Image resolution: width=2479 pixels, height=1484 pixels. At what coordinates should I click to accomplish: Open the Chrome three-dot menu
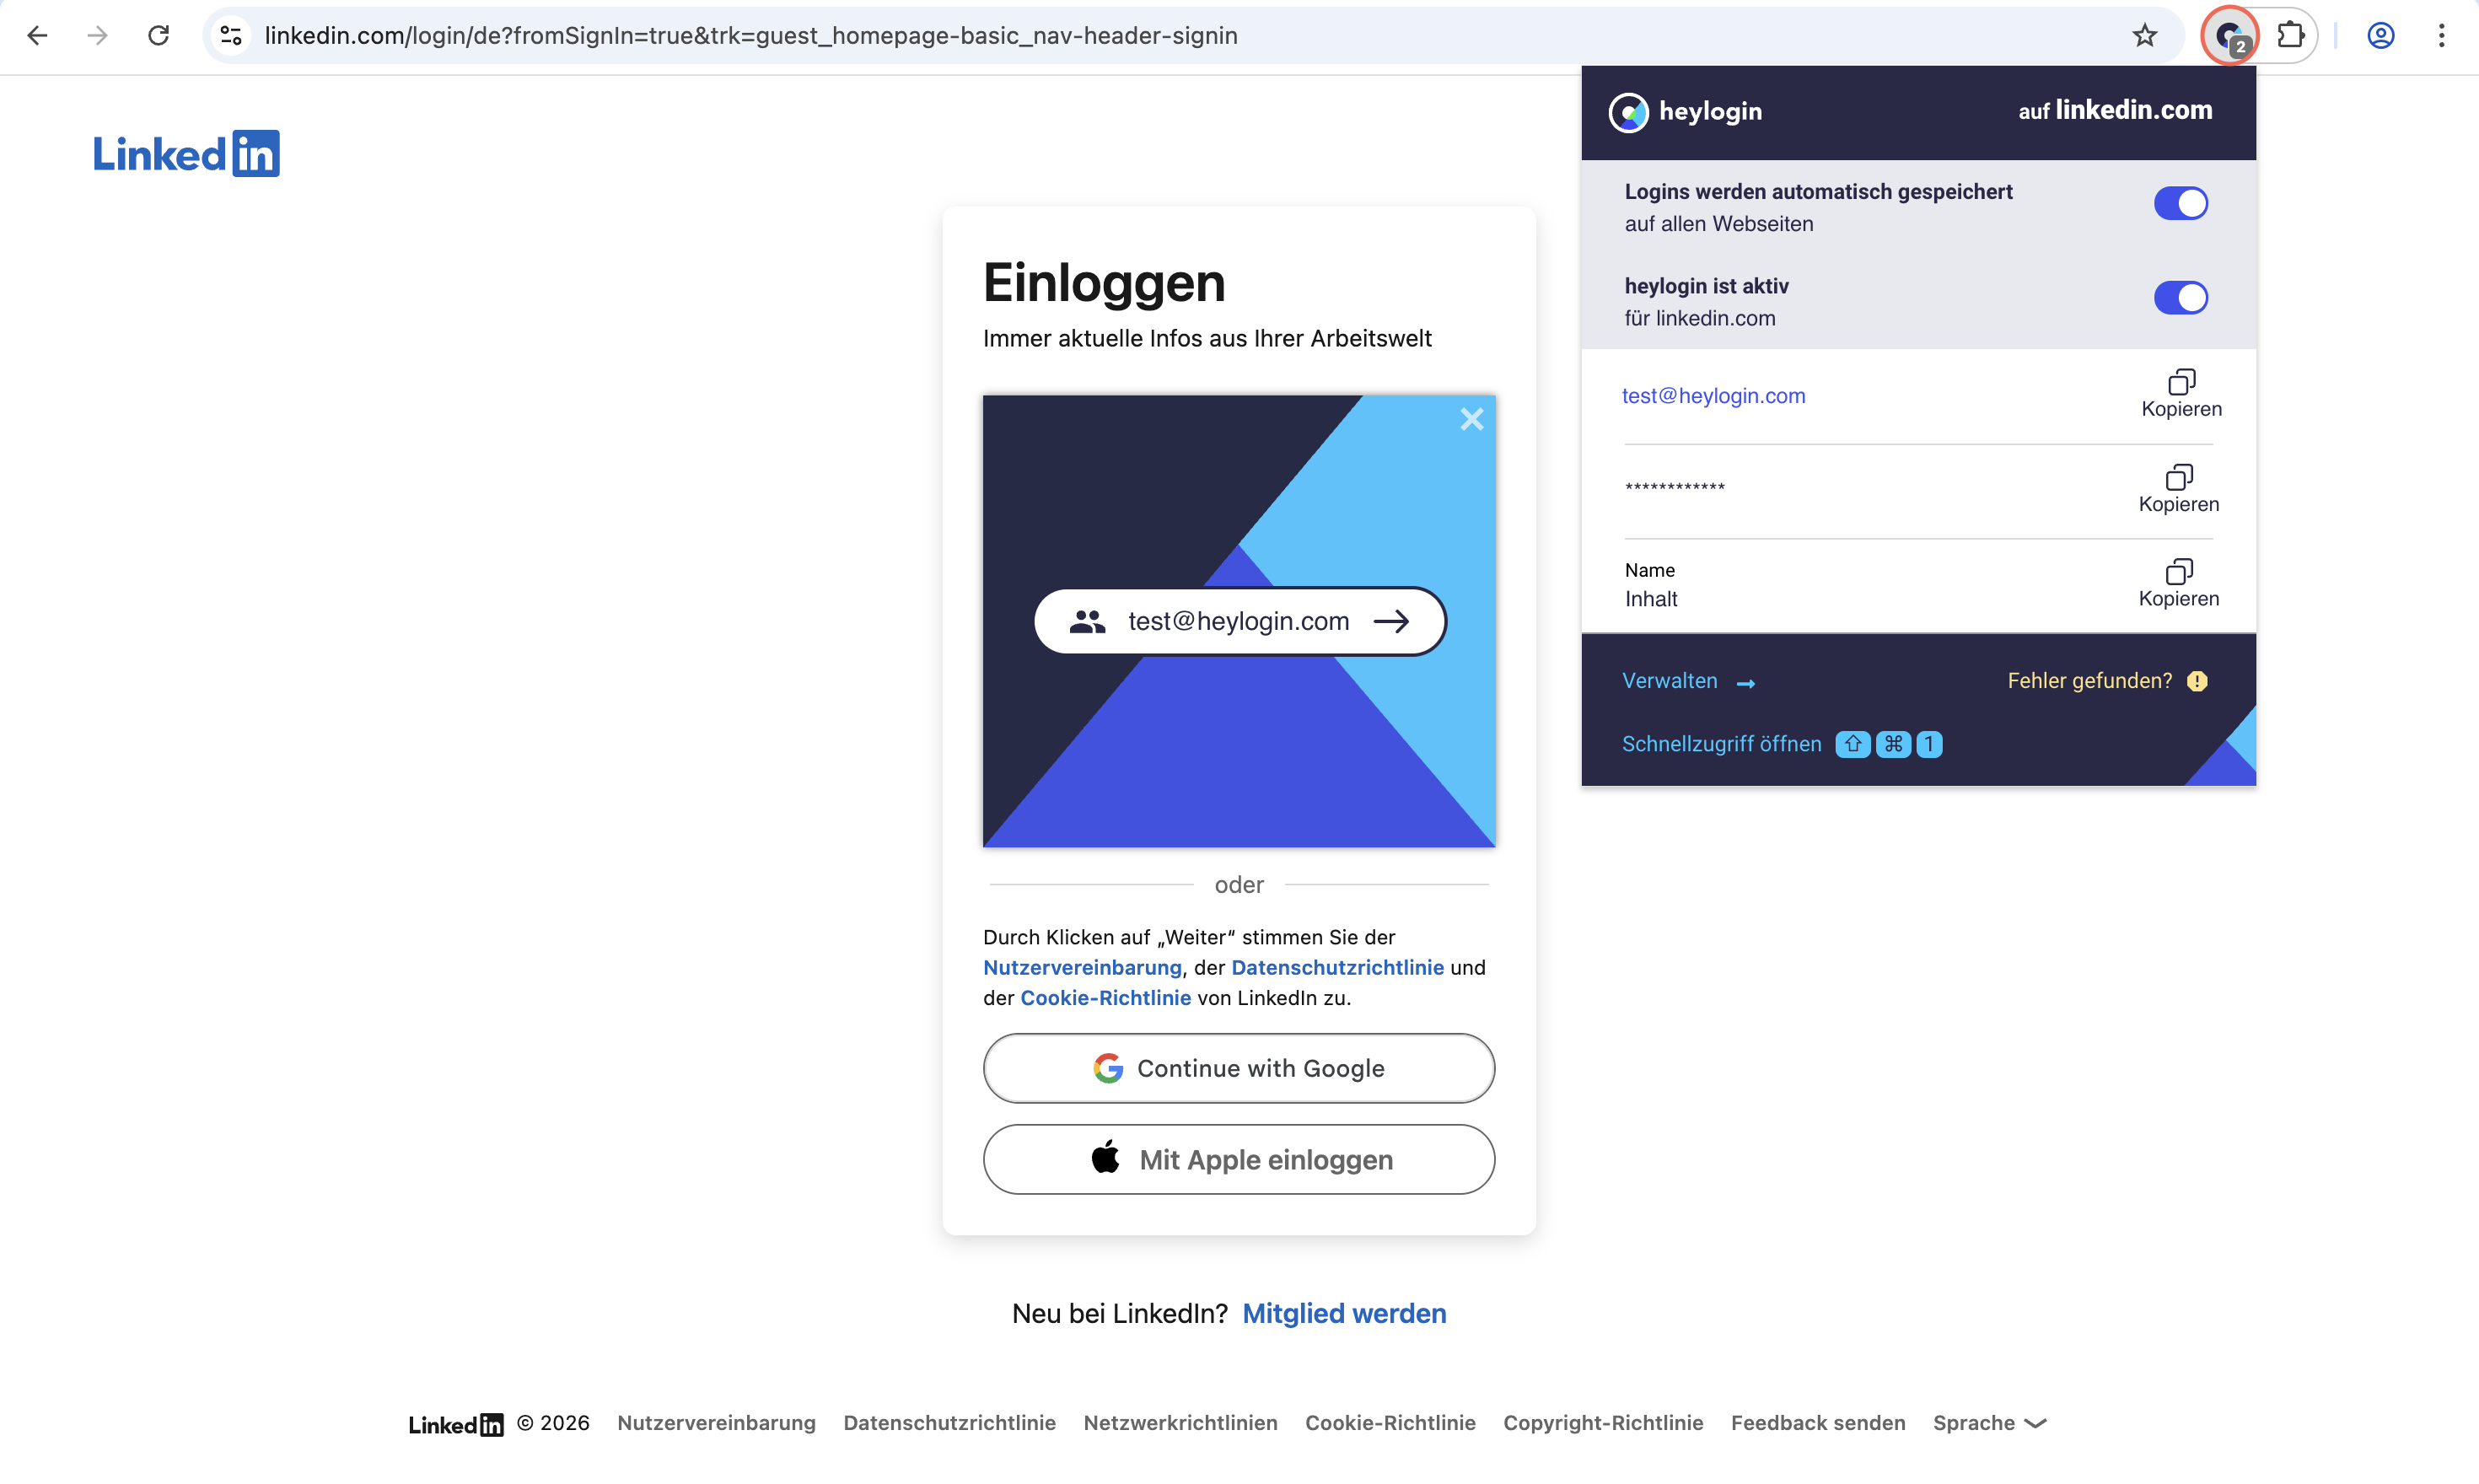pos(2441,36)
